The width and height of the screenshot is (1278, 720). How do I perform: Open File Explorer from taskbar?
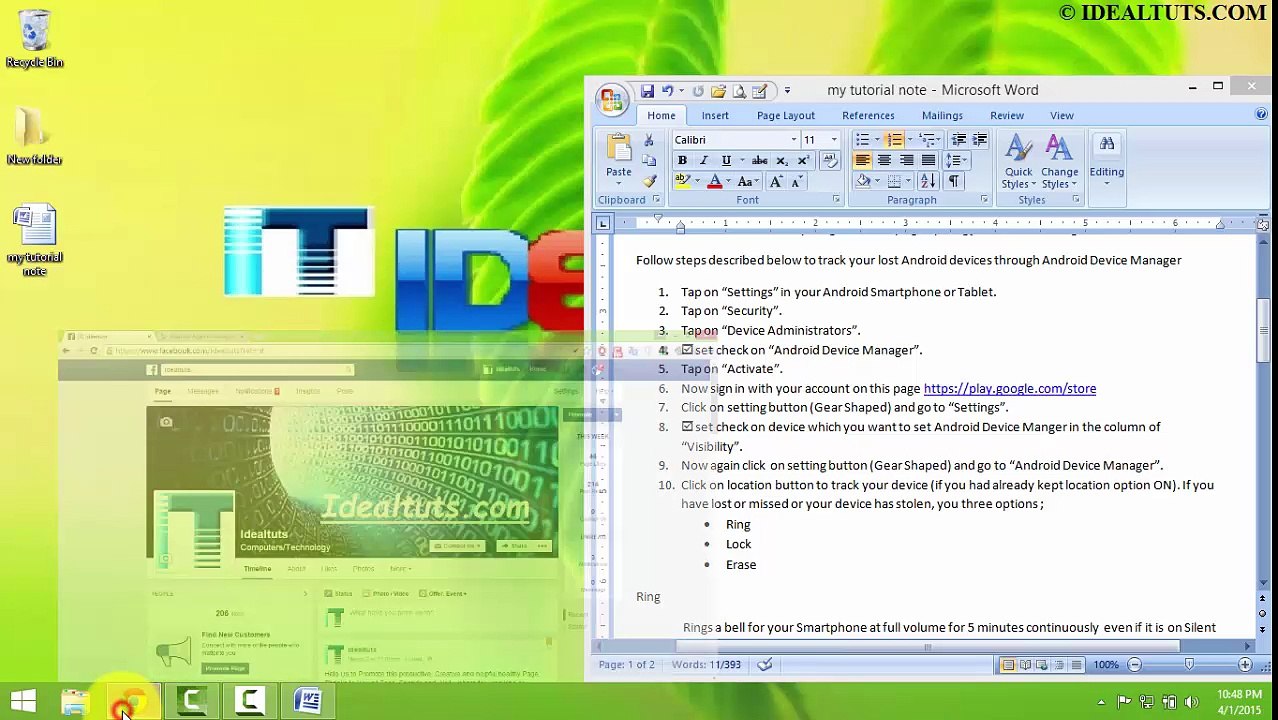(x=75, y=702)
